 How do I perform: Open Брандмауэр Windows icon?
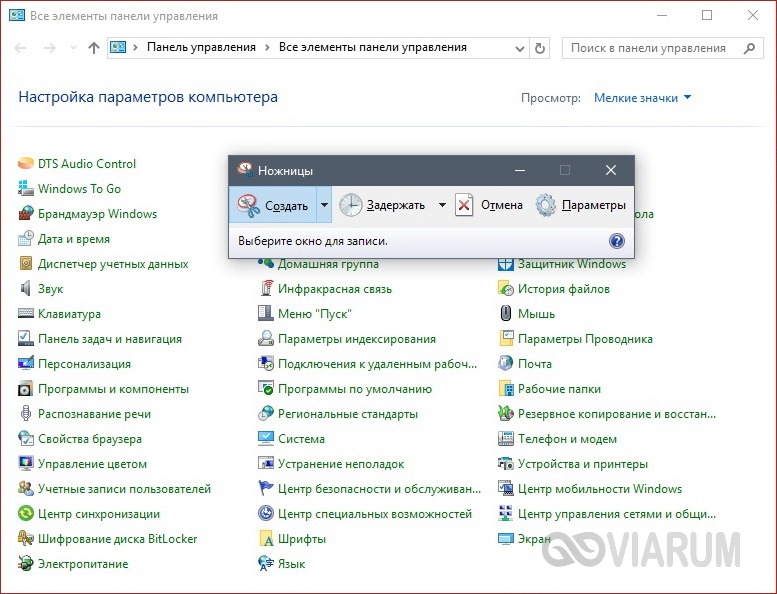(26, 214)
